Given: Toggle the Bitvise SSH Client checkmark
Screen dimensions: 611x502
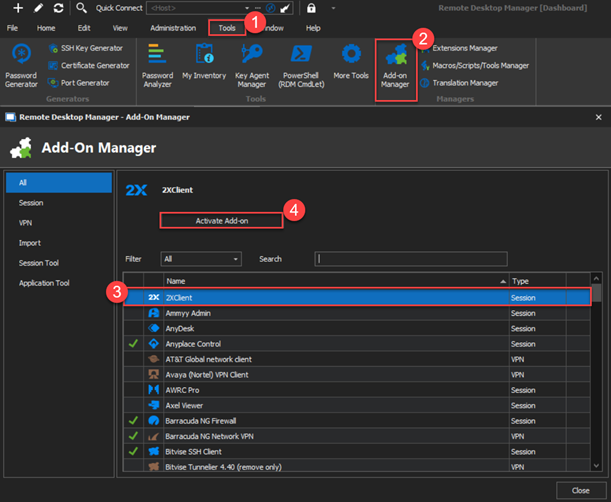Looking at the screenshot, I should pyautogui.click(x=133, y=452).
